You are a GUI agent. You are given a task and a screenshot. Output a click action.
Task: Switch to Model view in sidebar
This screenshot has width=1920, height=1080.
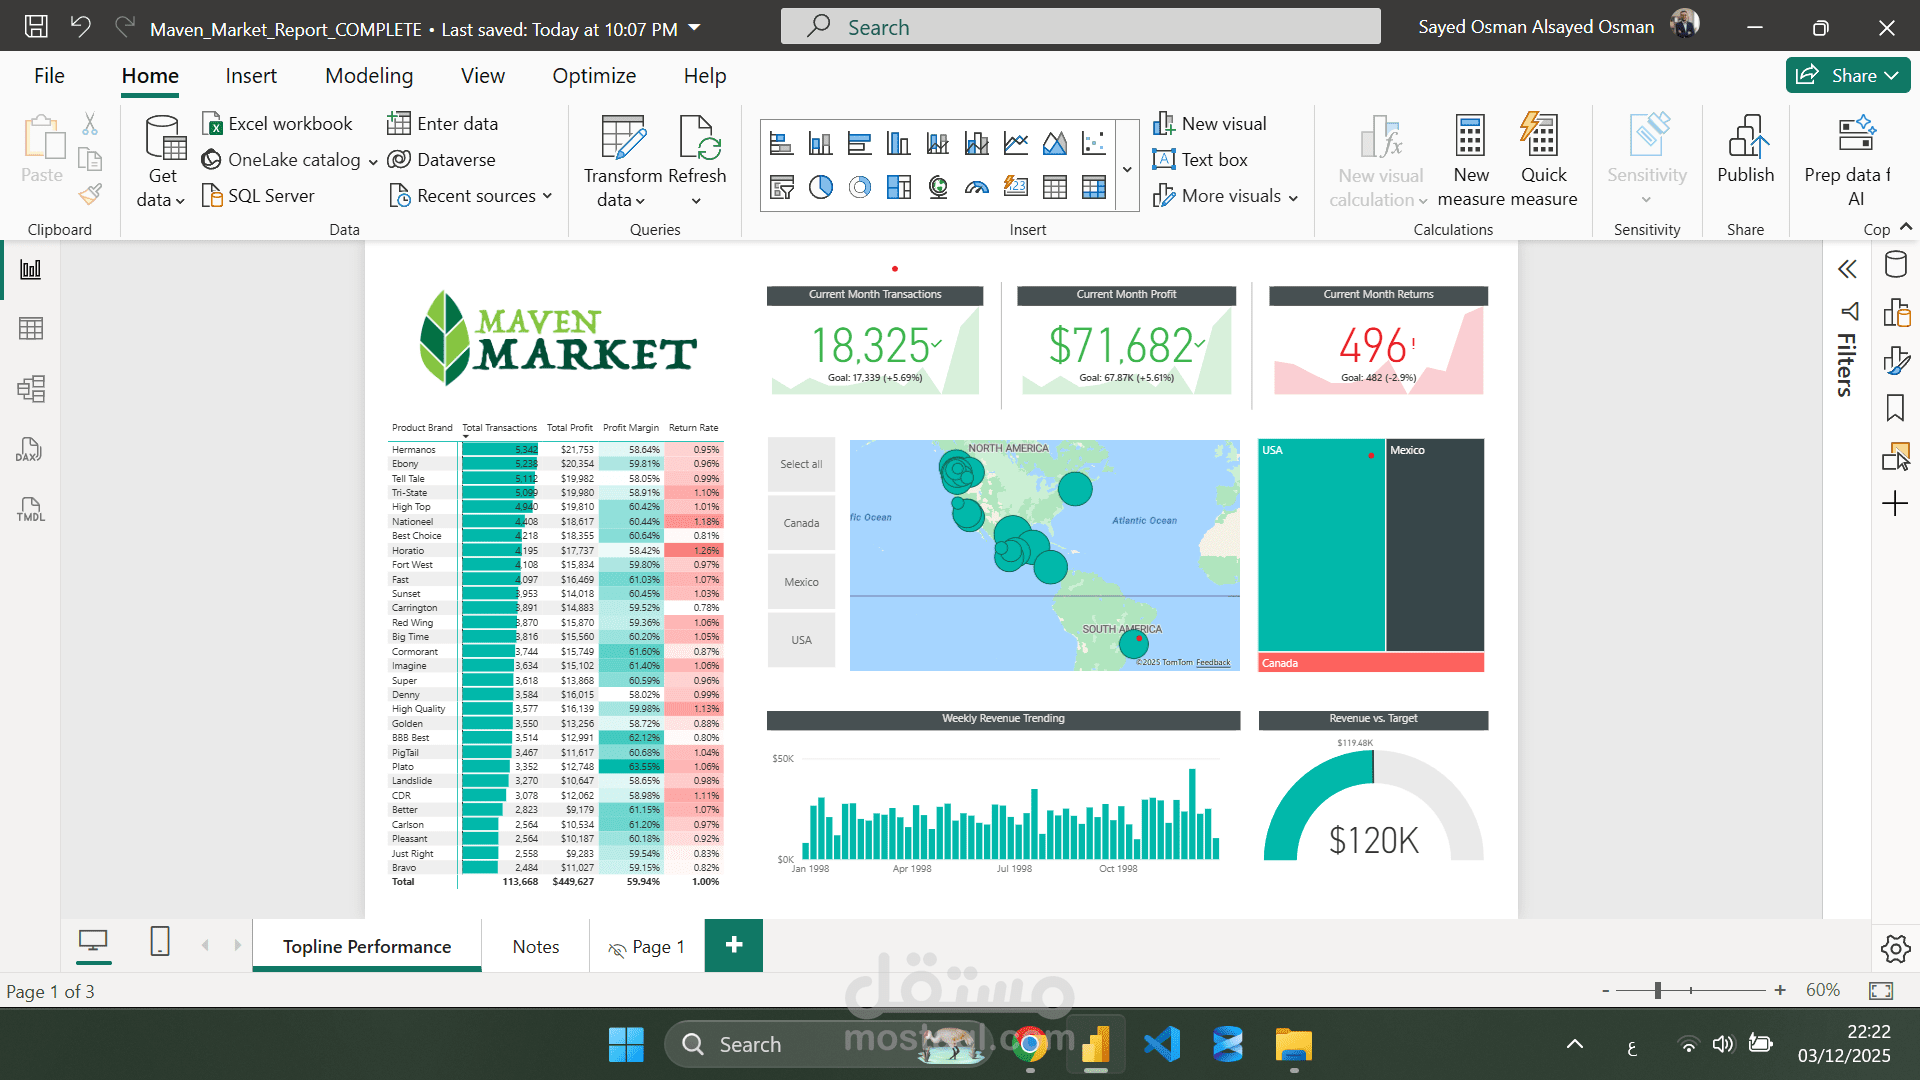pos(30,389)
